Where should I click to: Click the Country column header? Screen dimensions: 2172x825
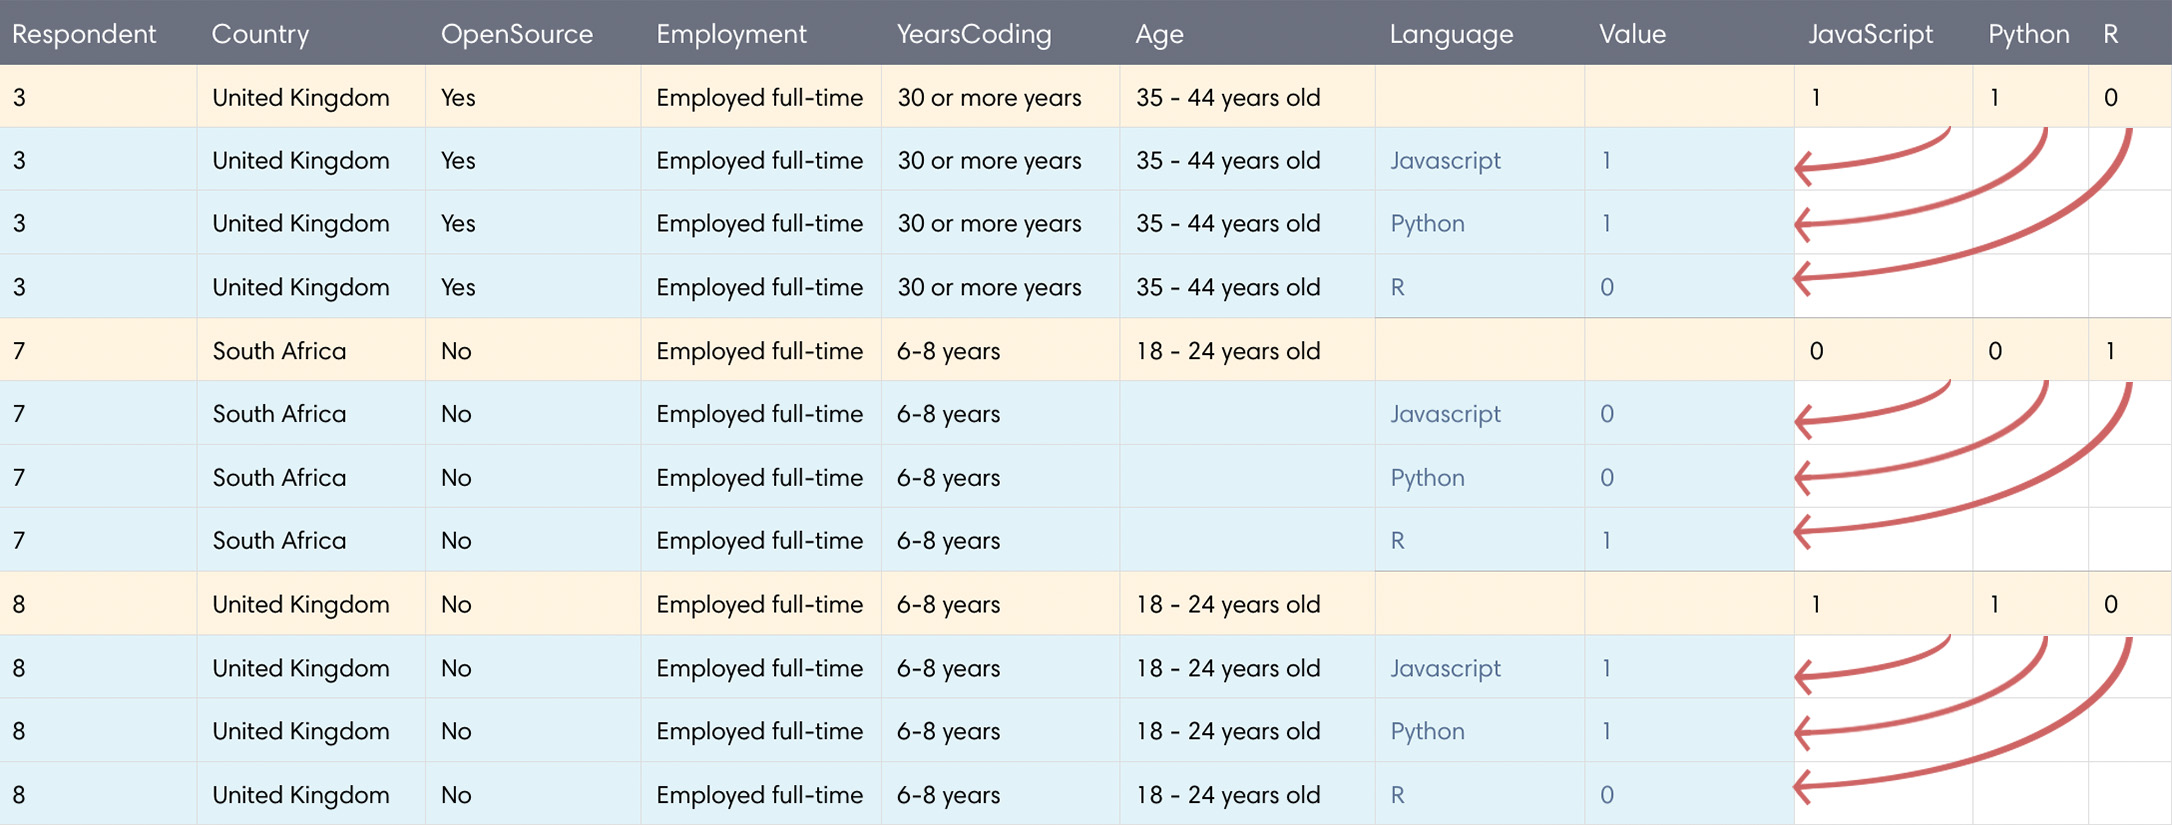click(260, 34)
